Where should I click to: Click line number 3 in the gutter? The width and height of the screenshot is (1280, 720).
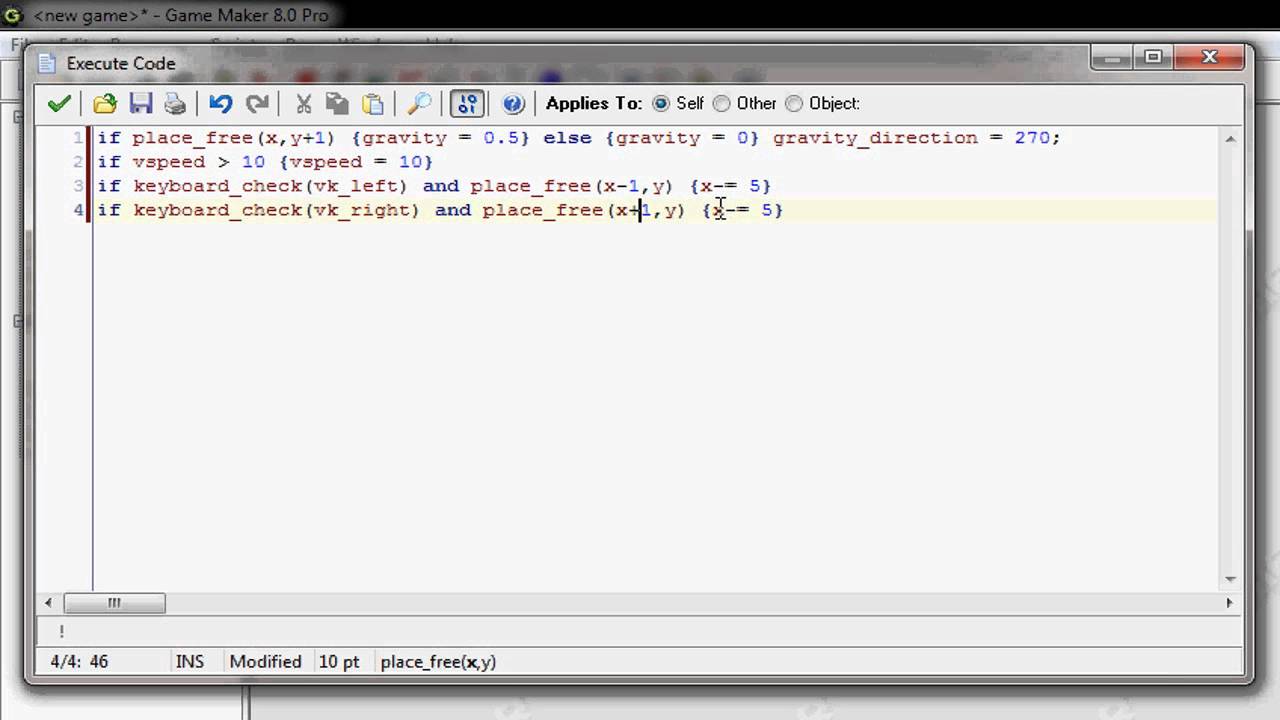78,185
